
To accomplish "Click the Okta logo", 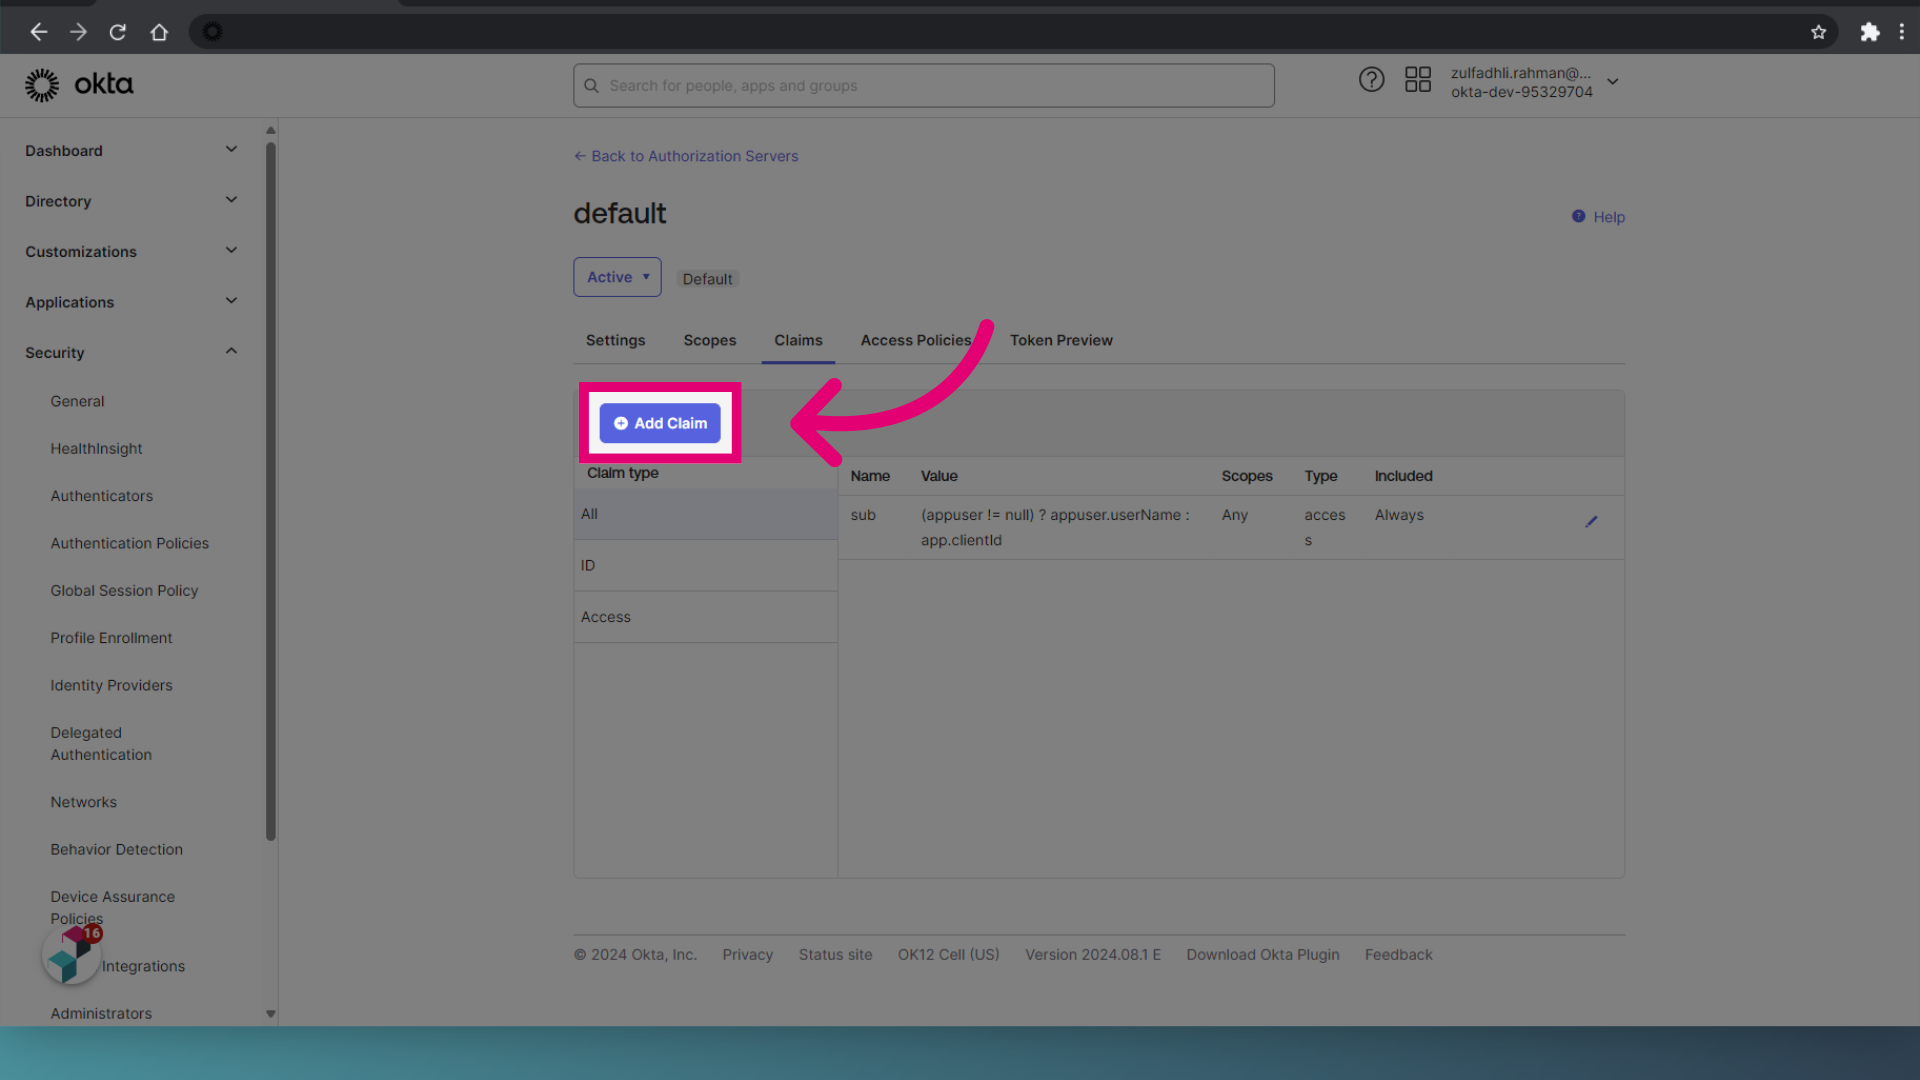I will 79,85.
